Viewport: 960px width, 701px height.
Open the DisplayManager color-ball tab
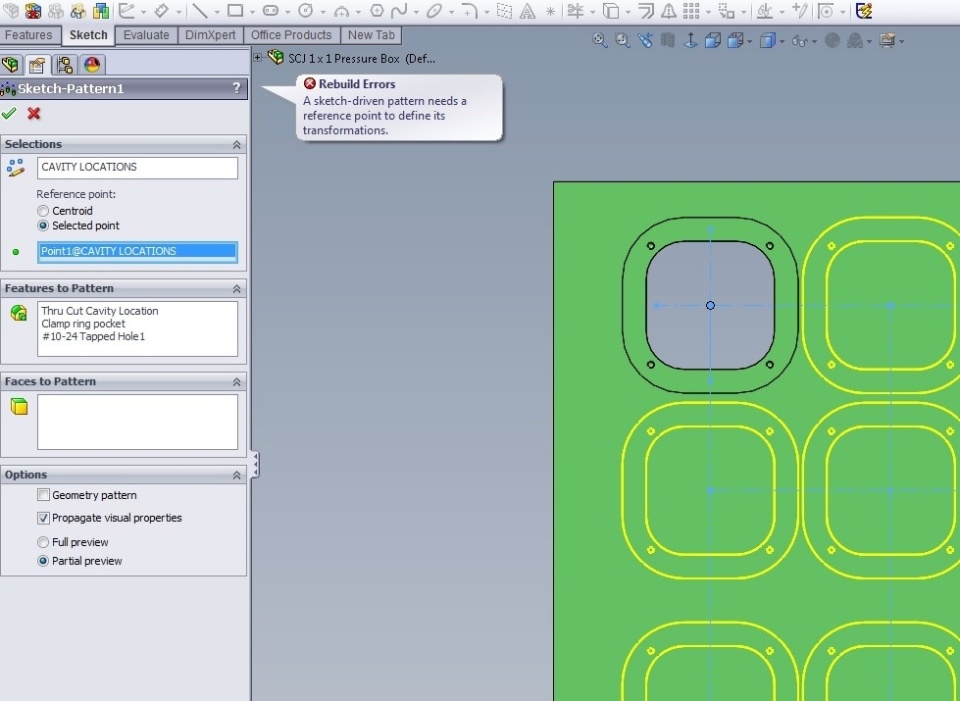click(x=92, y=64)
